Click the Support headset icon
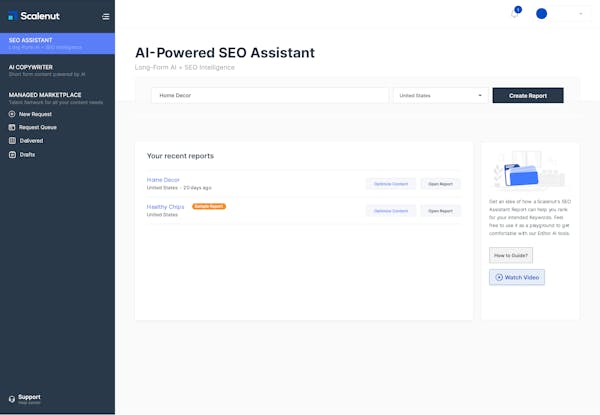This screenshot has width=600, height=415. 12,399
